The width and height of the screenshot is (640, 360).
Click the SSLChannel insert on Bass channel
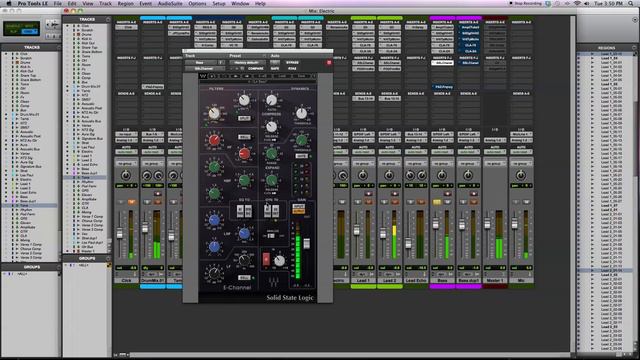coord(442,63)
